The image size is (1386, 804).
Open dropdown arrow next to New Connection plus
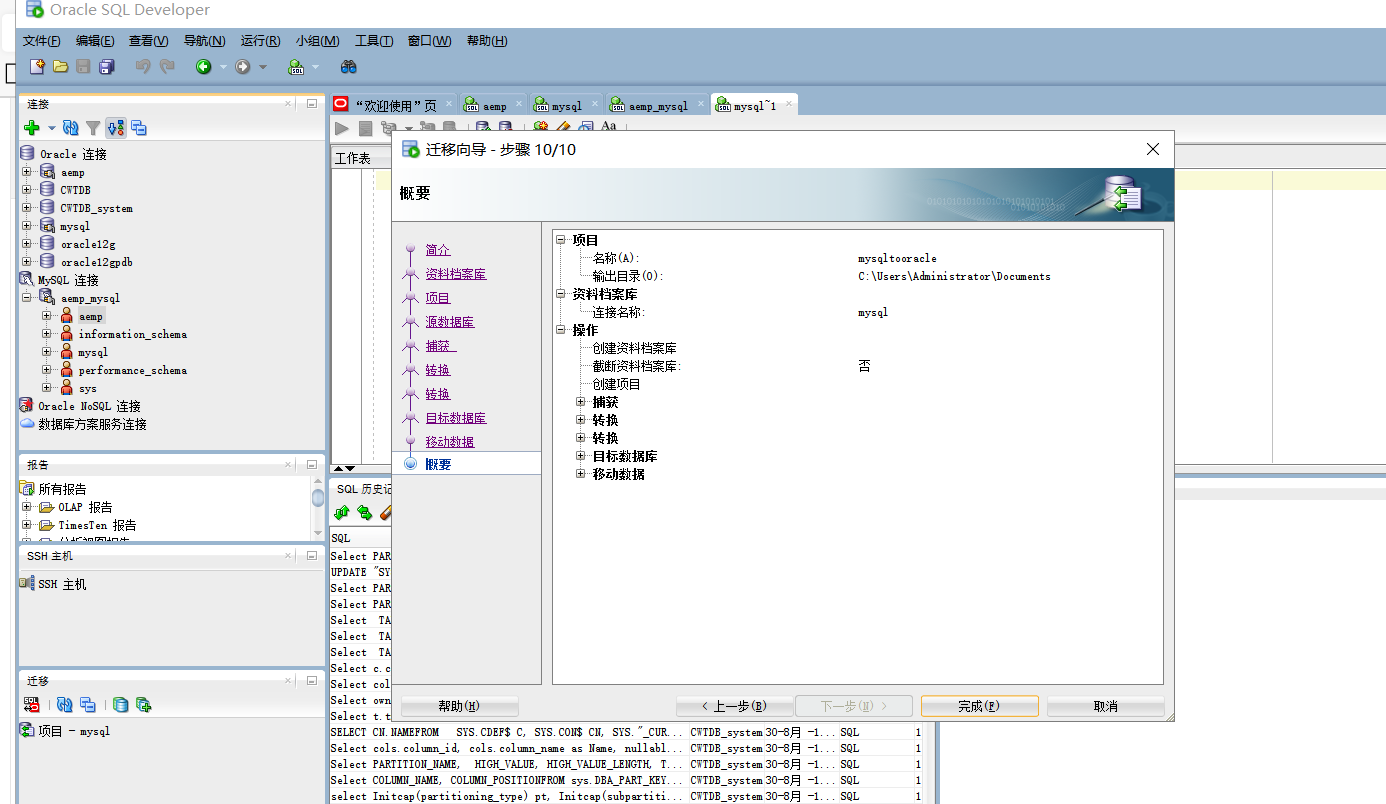[x=50, y=128]
